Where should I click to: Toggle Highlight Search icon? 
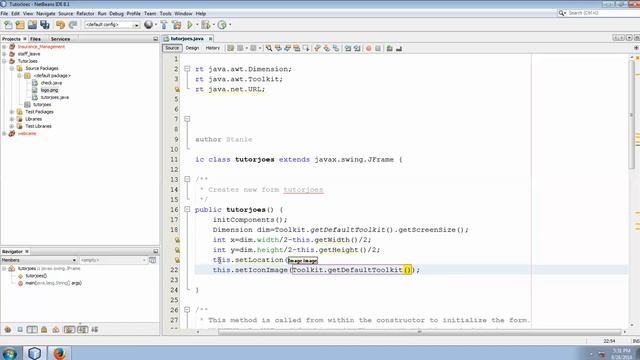[x=297, y=48]
